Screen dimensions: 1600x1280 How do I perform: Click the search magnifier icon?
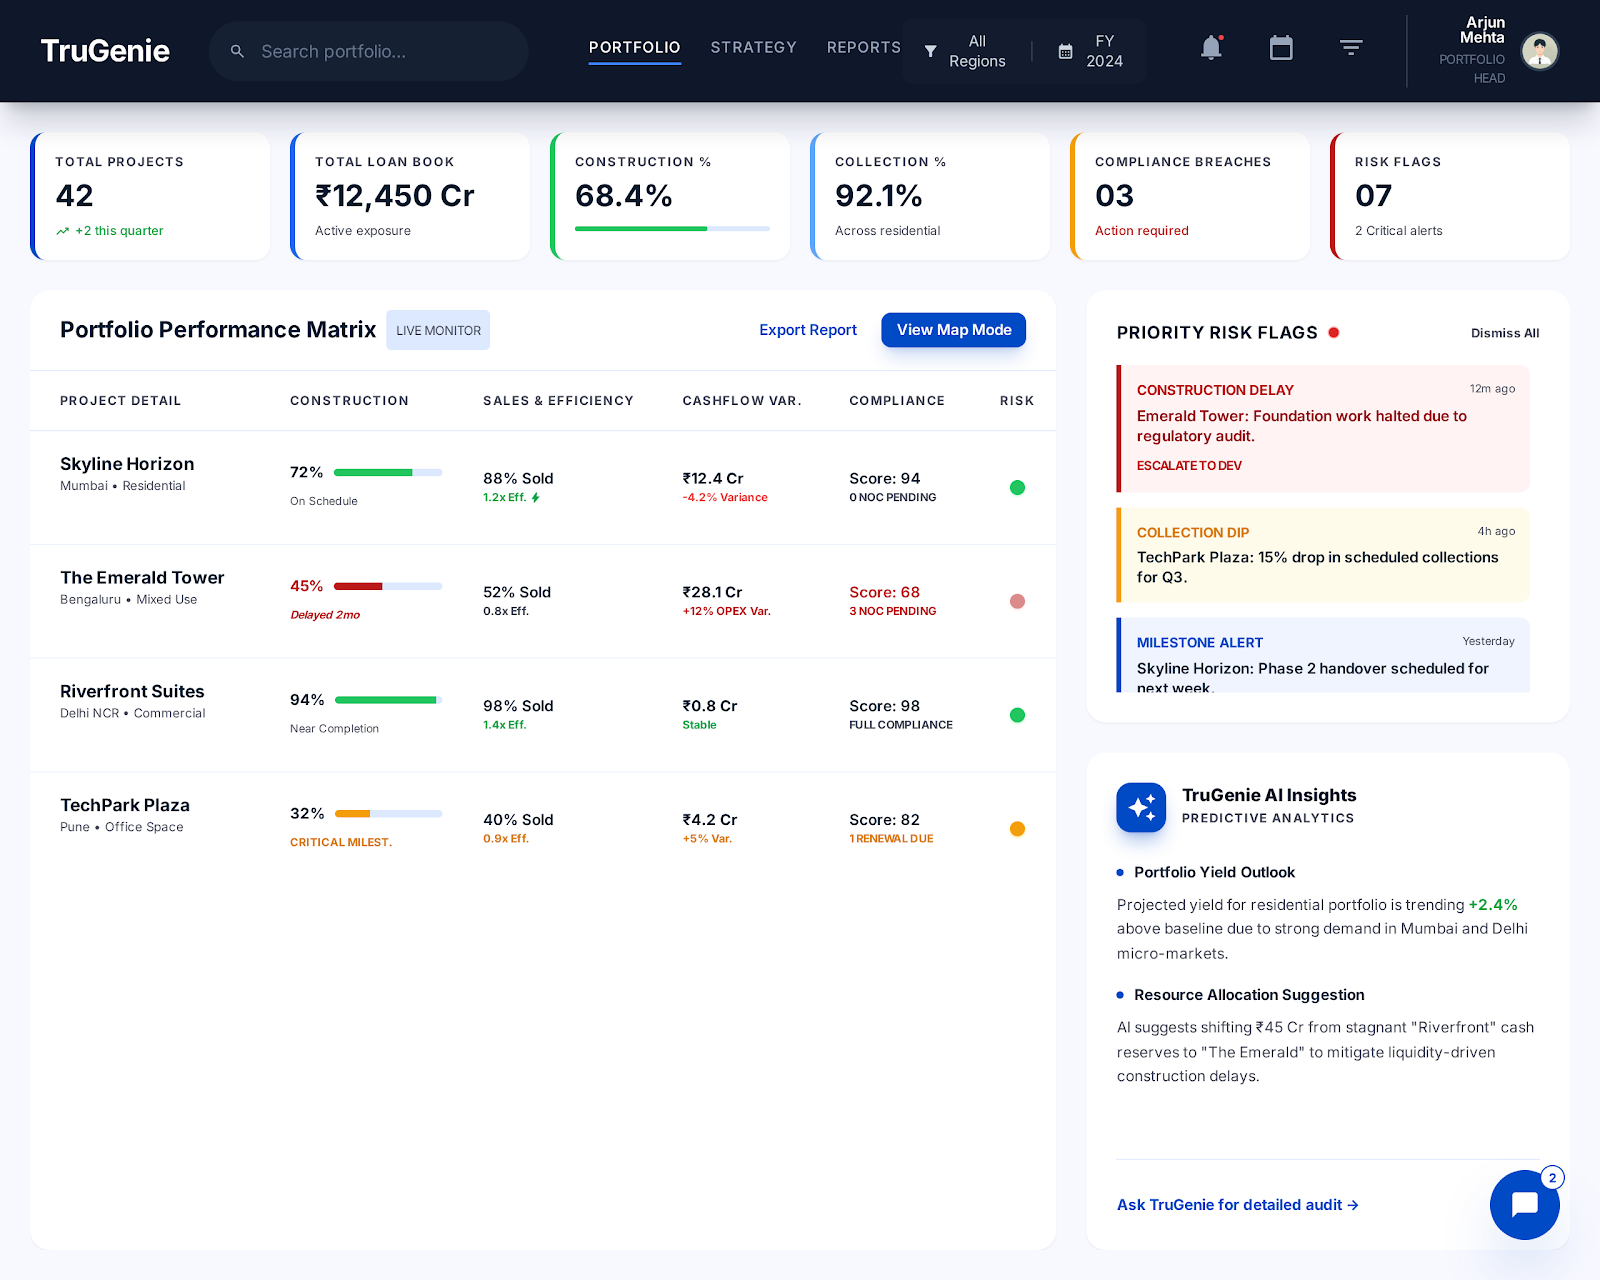(x=237, y=51)
